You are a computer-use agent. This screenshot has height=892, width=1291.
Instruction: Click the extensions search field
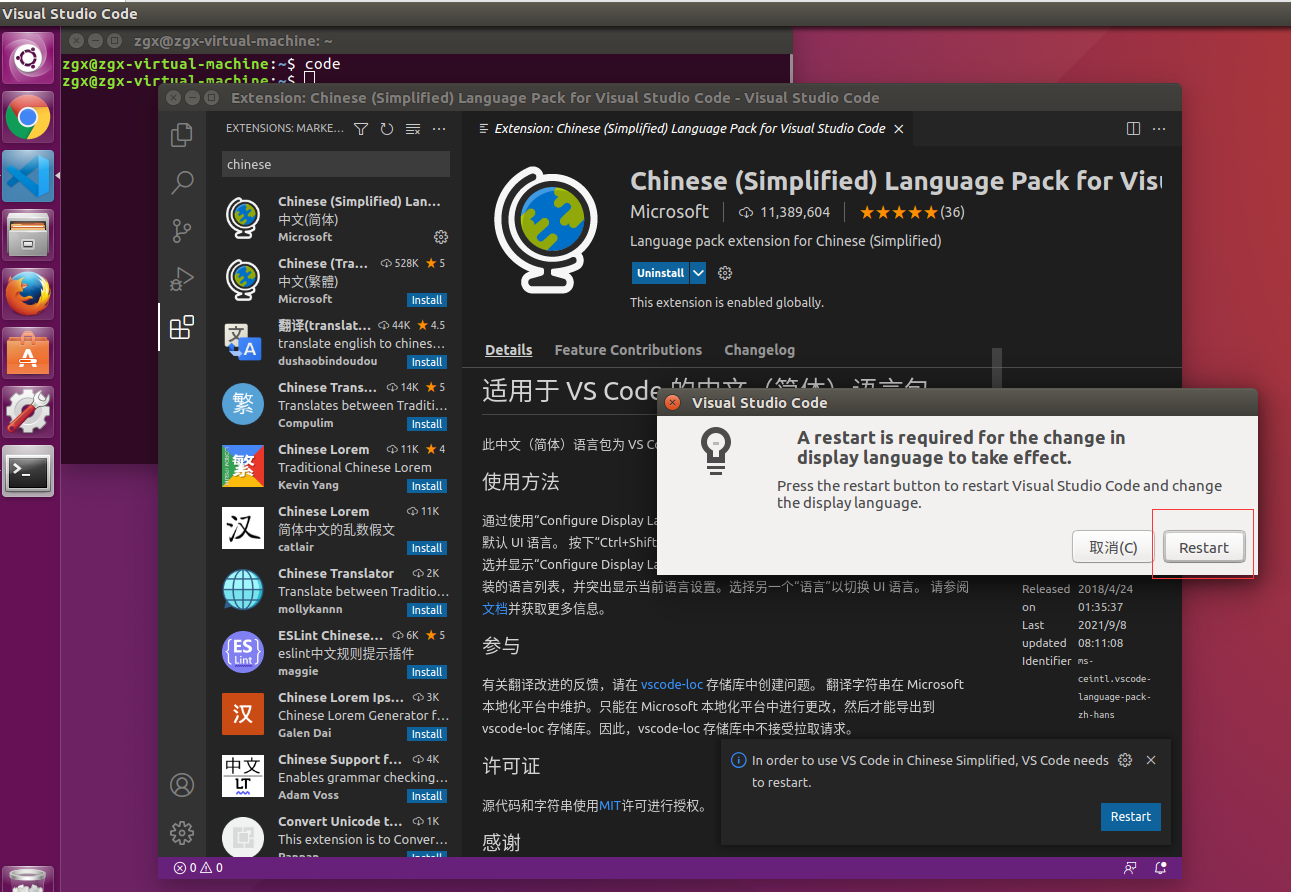(x=336, y=164)
